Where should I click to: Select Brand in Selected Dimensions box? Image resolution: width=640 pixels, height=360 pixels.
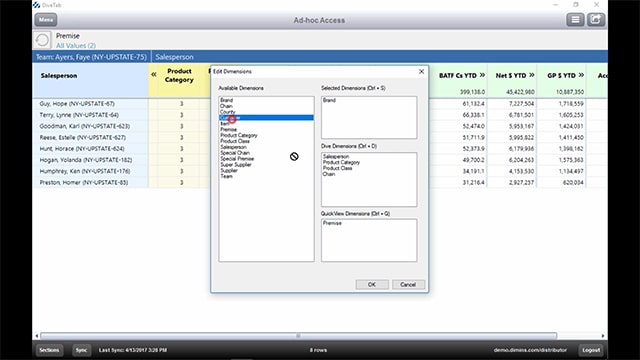pyautogui.click(x=329, y=100)
